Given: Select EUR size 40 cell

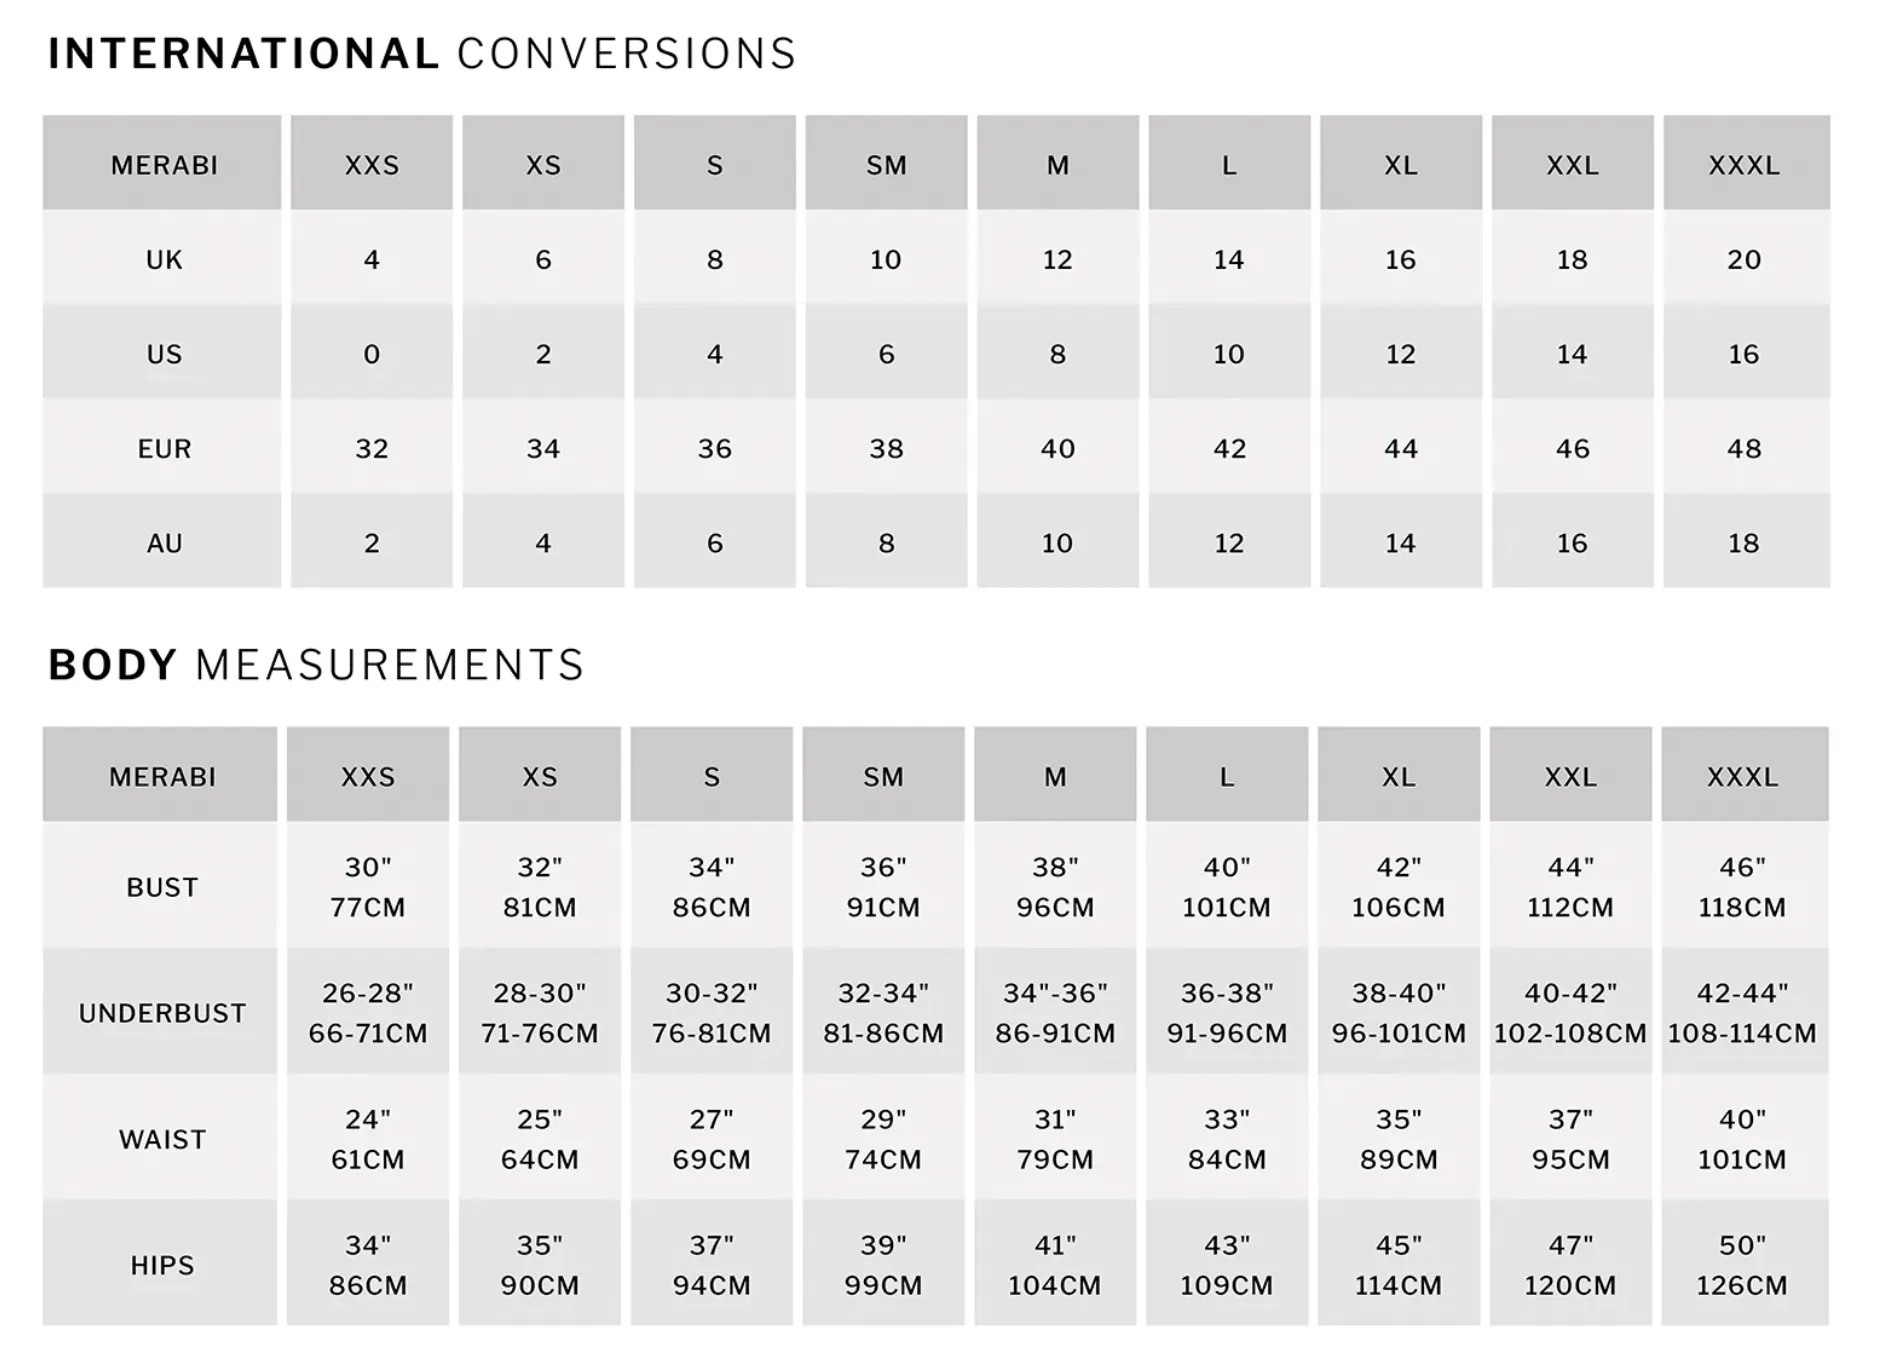Looking at the screenshot, I should click(1057, 449).
